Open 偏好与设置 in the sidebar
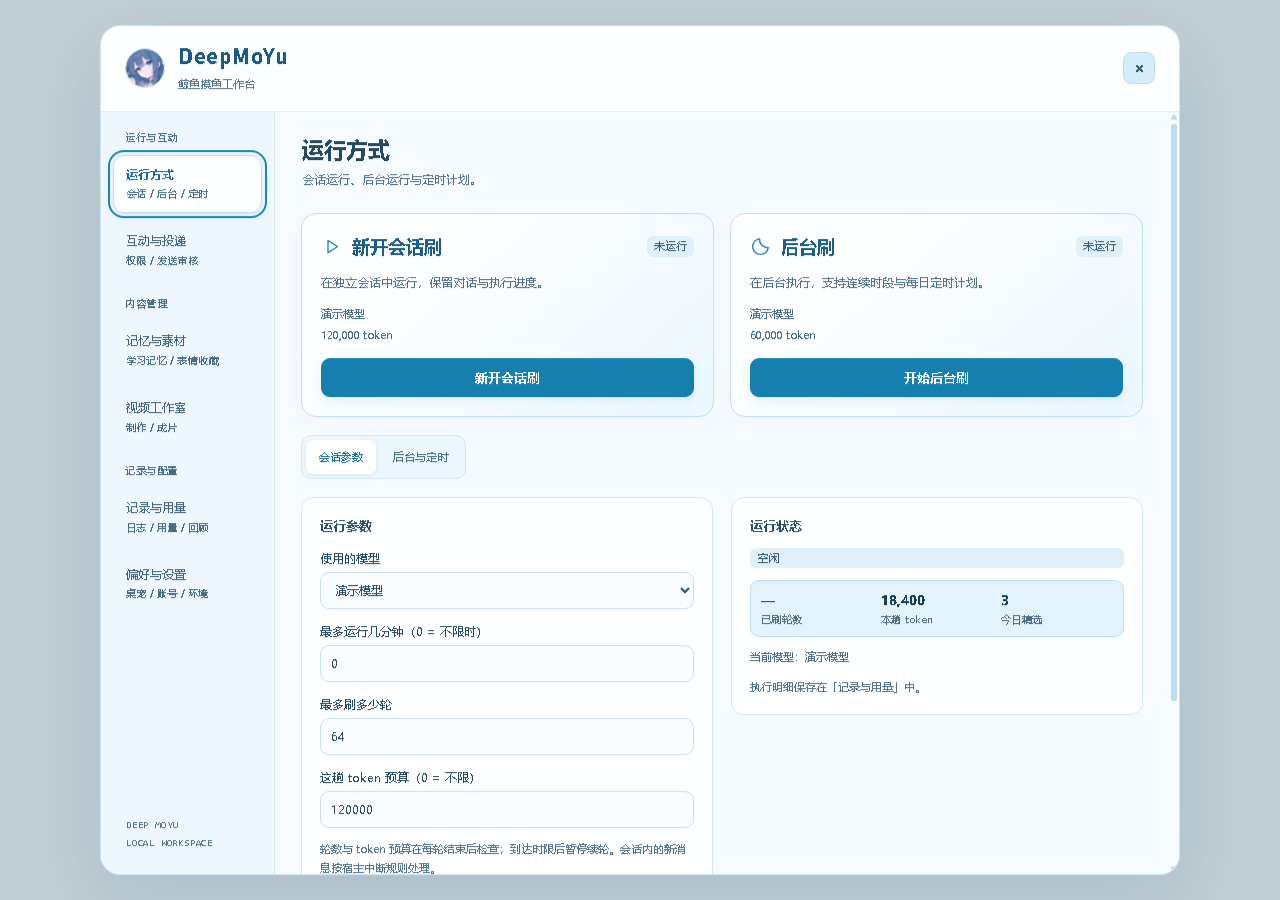The height and width of the screenshot is (900, 1280). click(187, 583)
